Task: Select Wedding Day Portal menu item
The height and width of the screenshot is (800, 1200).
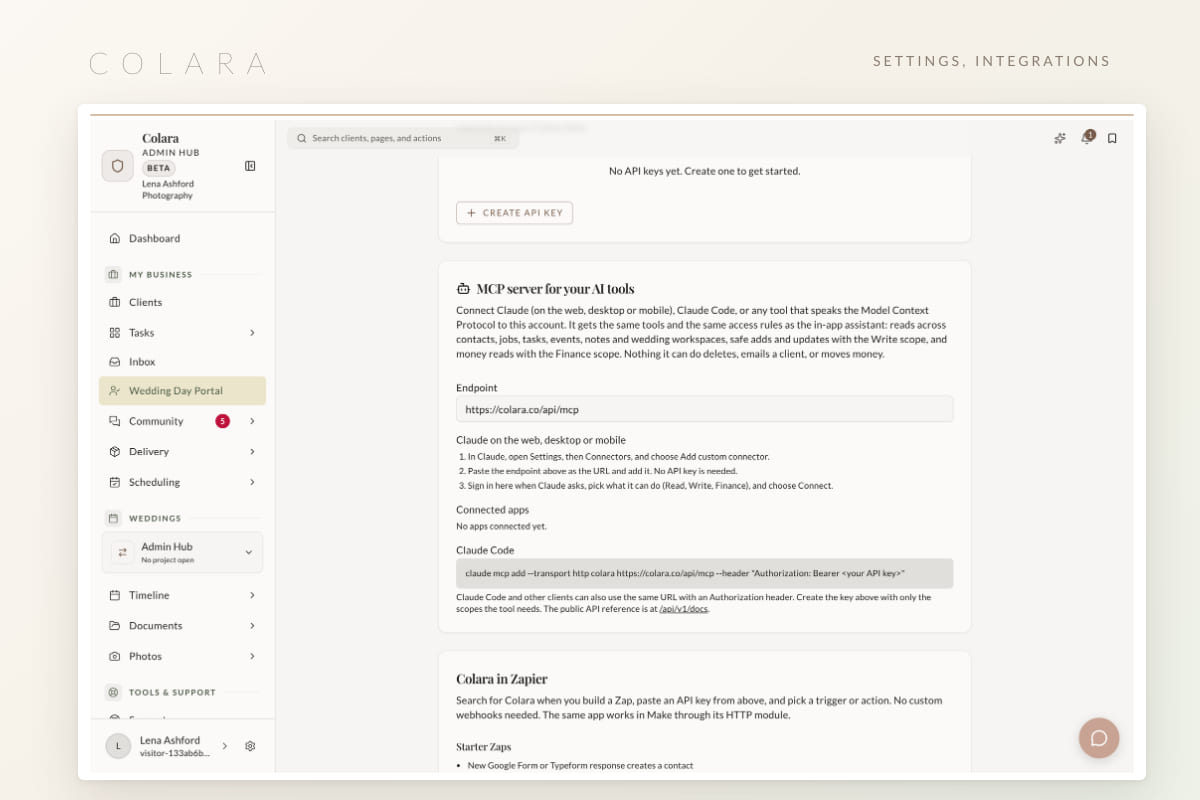Action: coord(183,391)
